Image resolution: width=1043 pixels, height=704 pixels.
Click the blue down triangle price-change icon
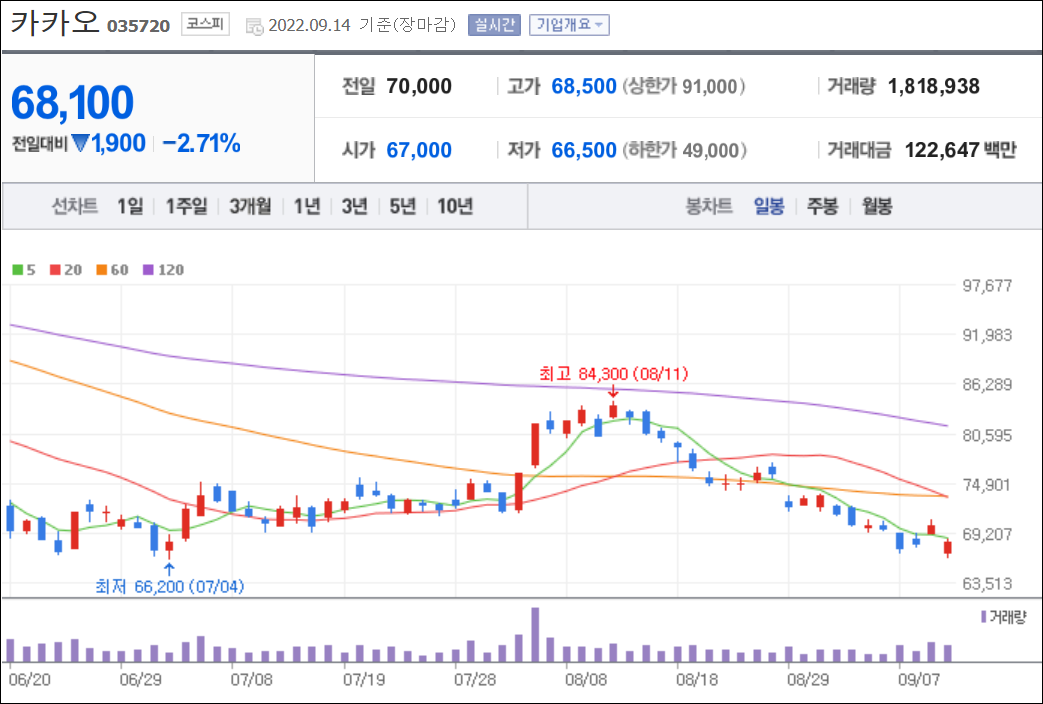click(x=81, y=143)
